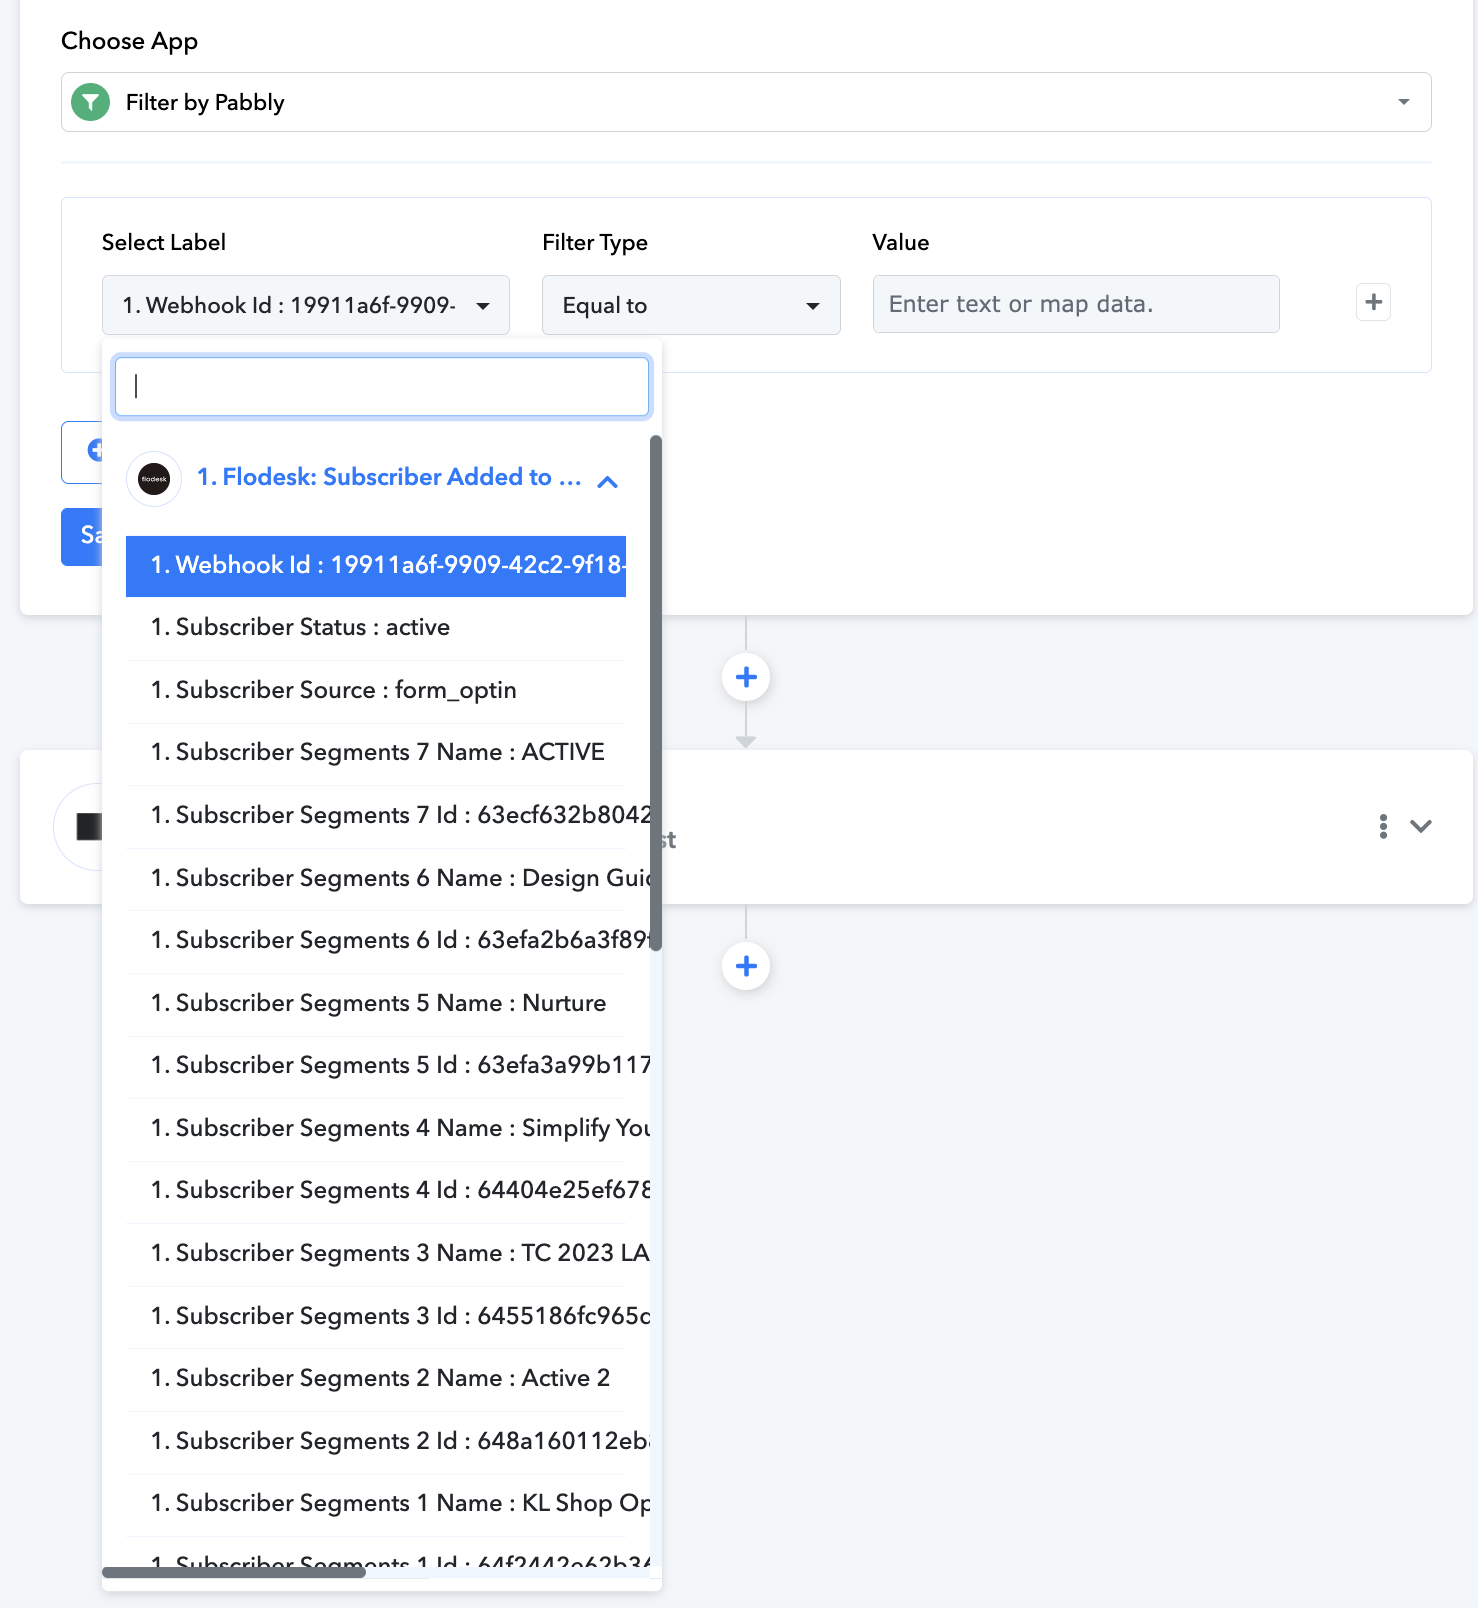Select Subscriber Segments 7 Name : ACTIVE
The width and height of the screenshot is (1478, 1608).
click(376, 753)
